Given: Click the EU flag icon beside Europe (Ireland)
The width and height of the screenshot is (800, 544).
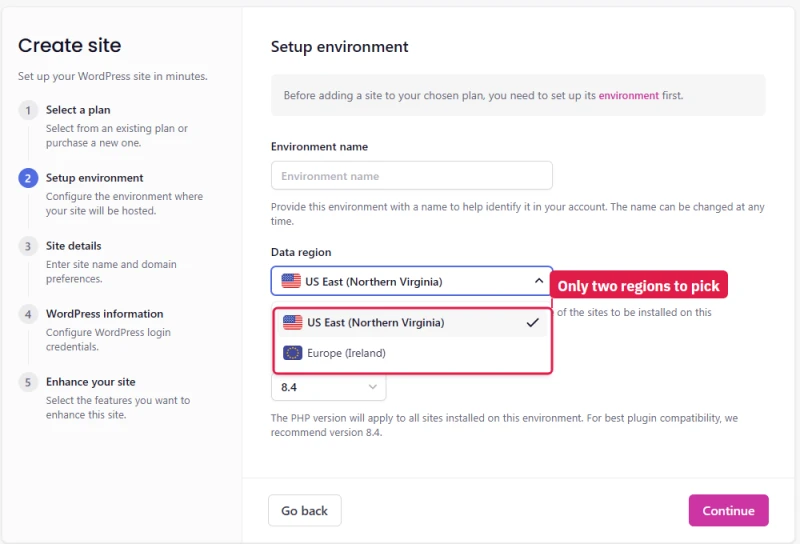Looking at the screenshot, I should [x=292, y=353].
